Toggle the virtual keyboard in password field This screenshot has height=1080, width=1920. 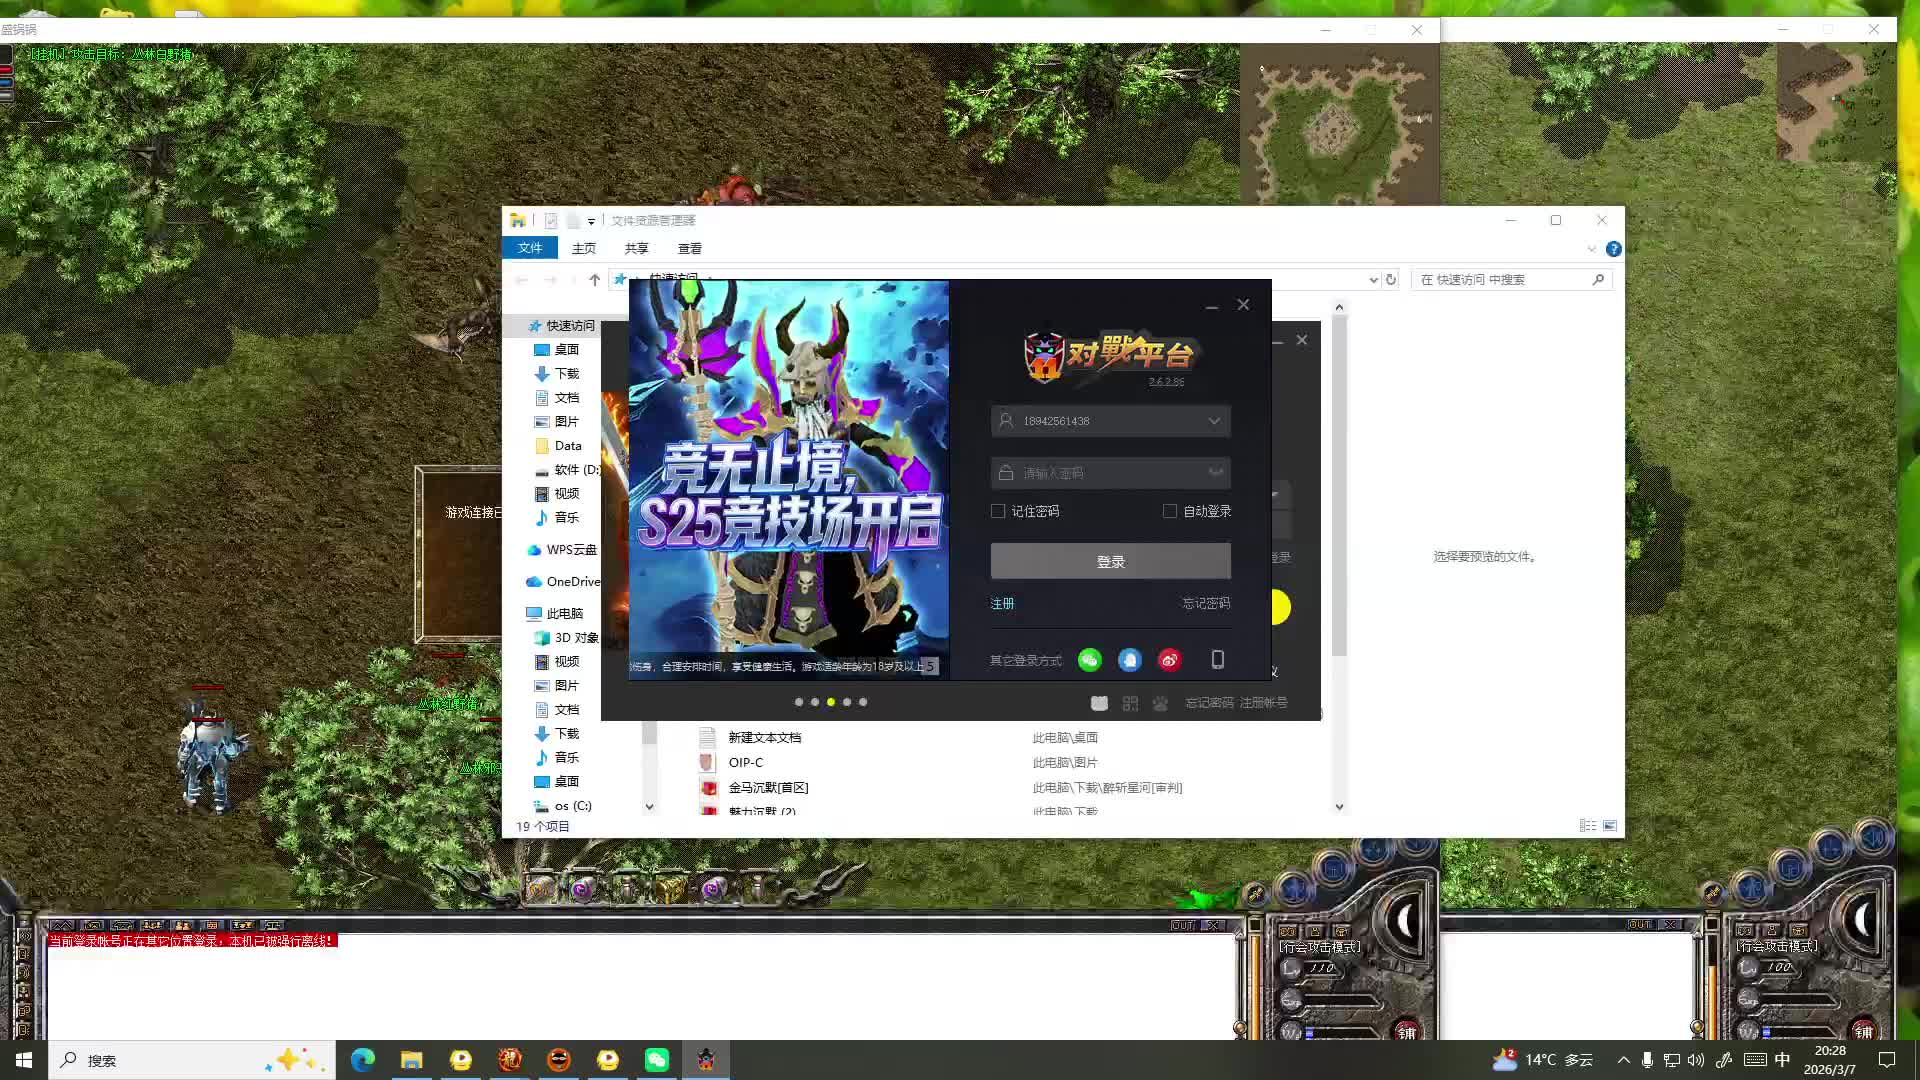coord(1215,473)
